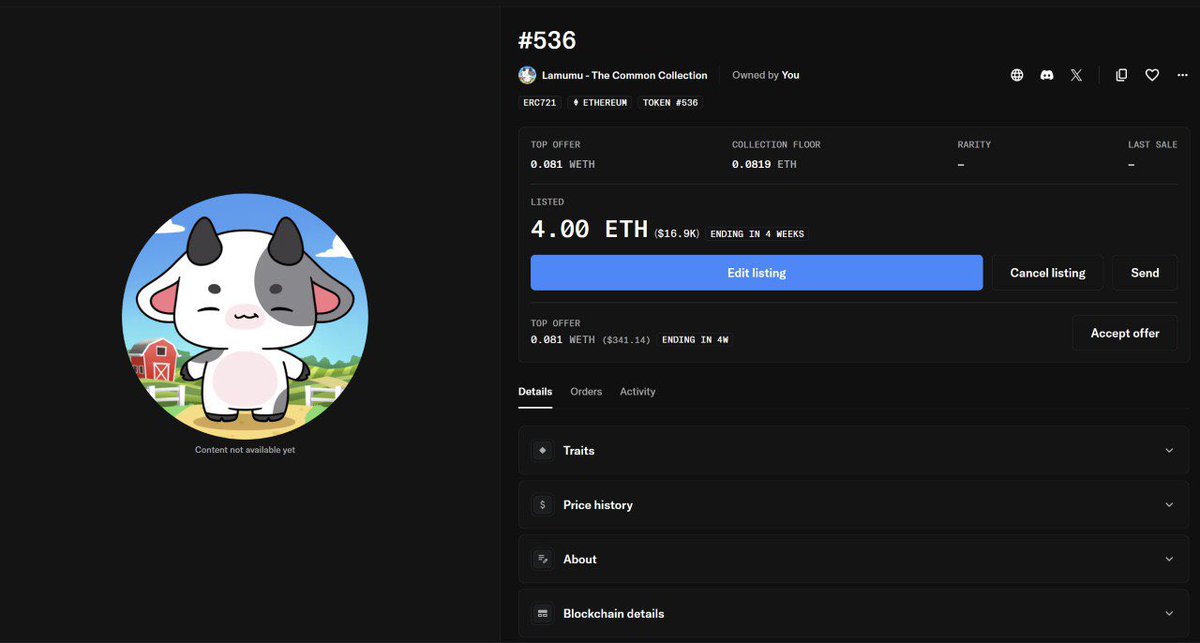Expand the About section chevron
The height and width of the screenshot is (643, 1200).
click(1169, 559)
